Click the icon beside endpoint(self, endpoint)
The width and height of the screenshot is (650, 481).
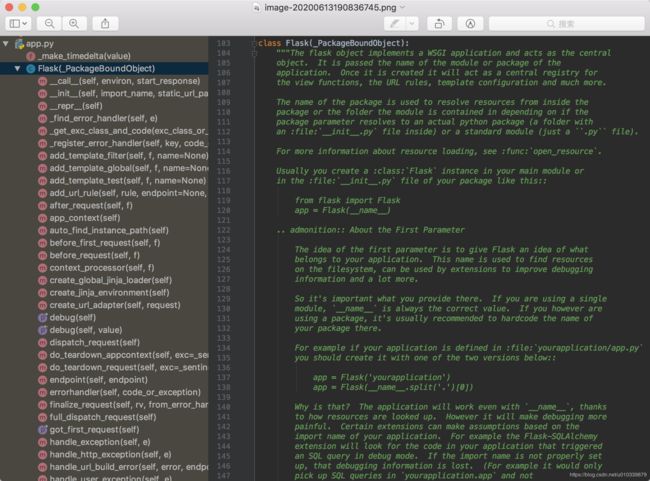(42, 380)
